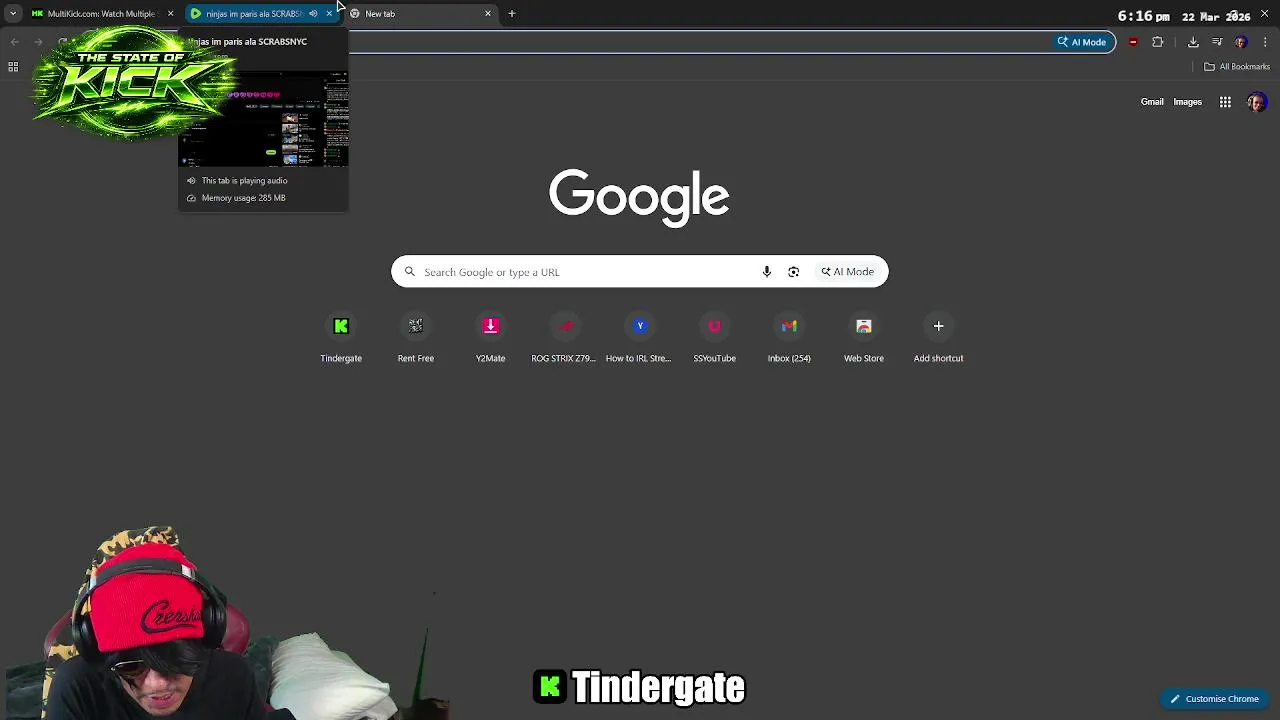Show Chrome downloads
This screenshot has width=1280, height=720.
point(1193,42)
